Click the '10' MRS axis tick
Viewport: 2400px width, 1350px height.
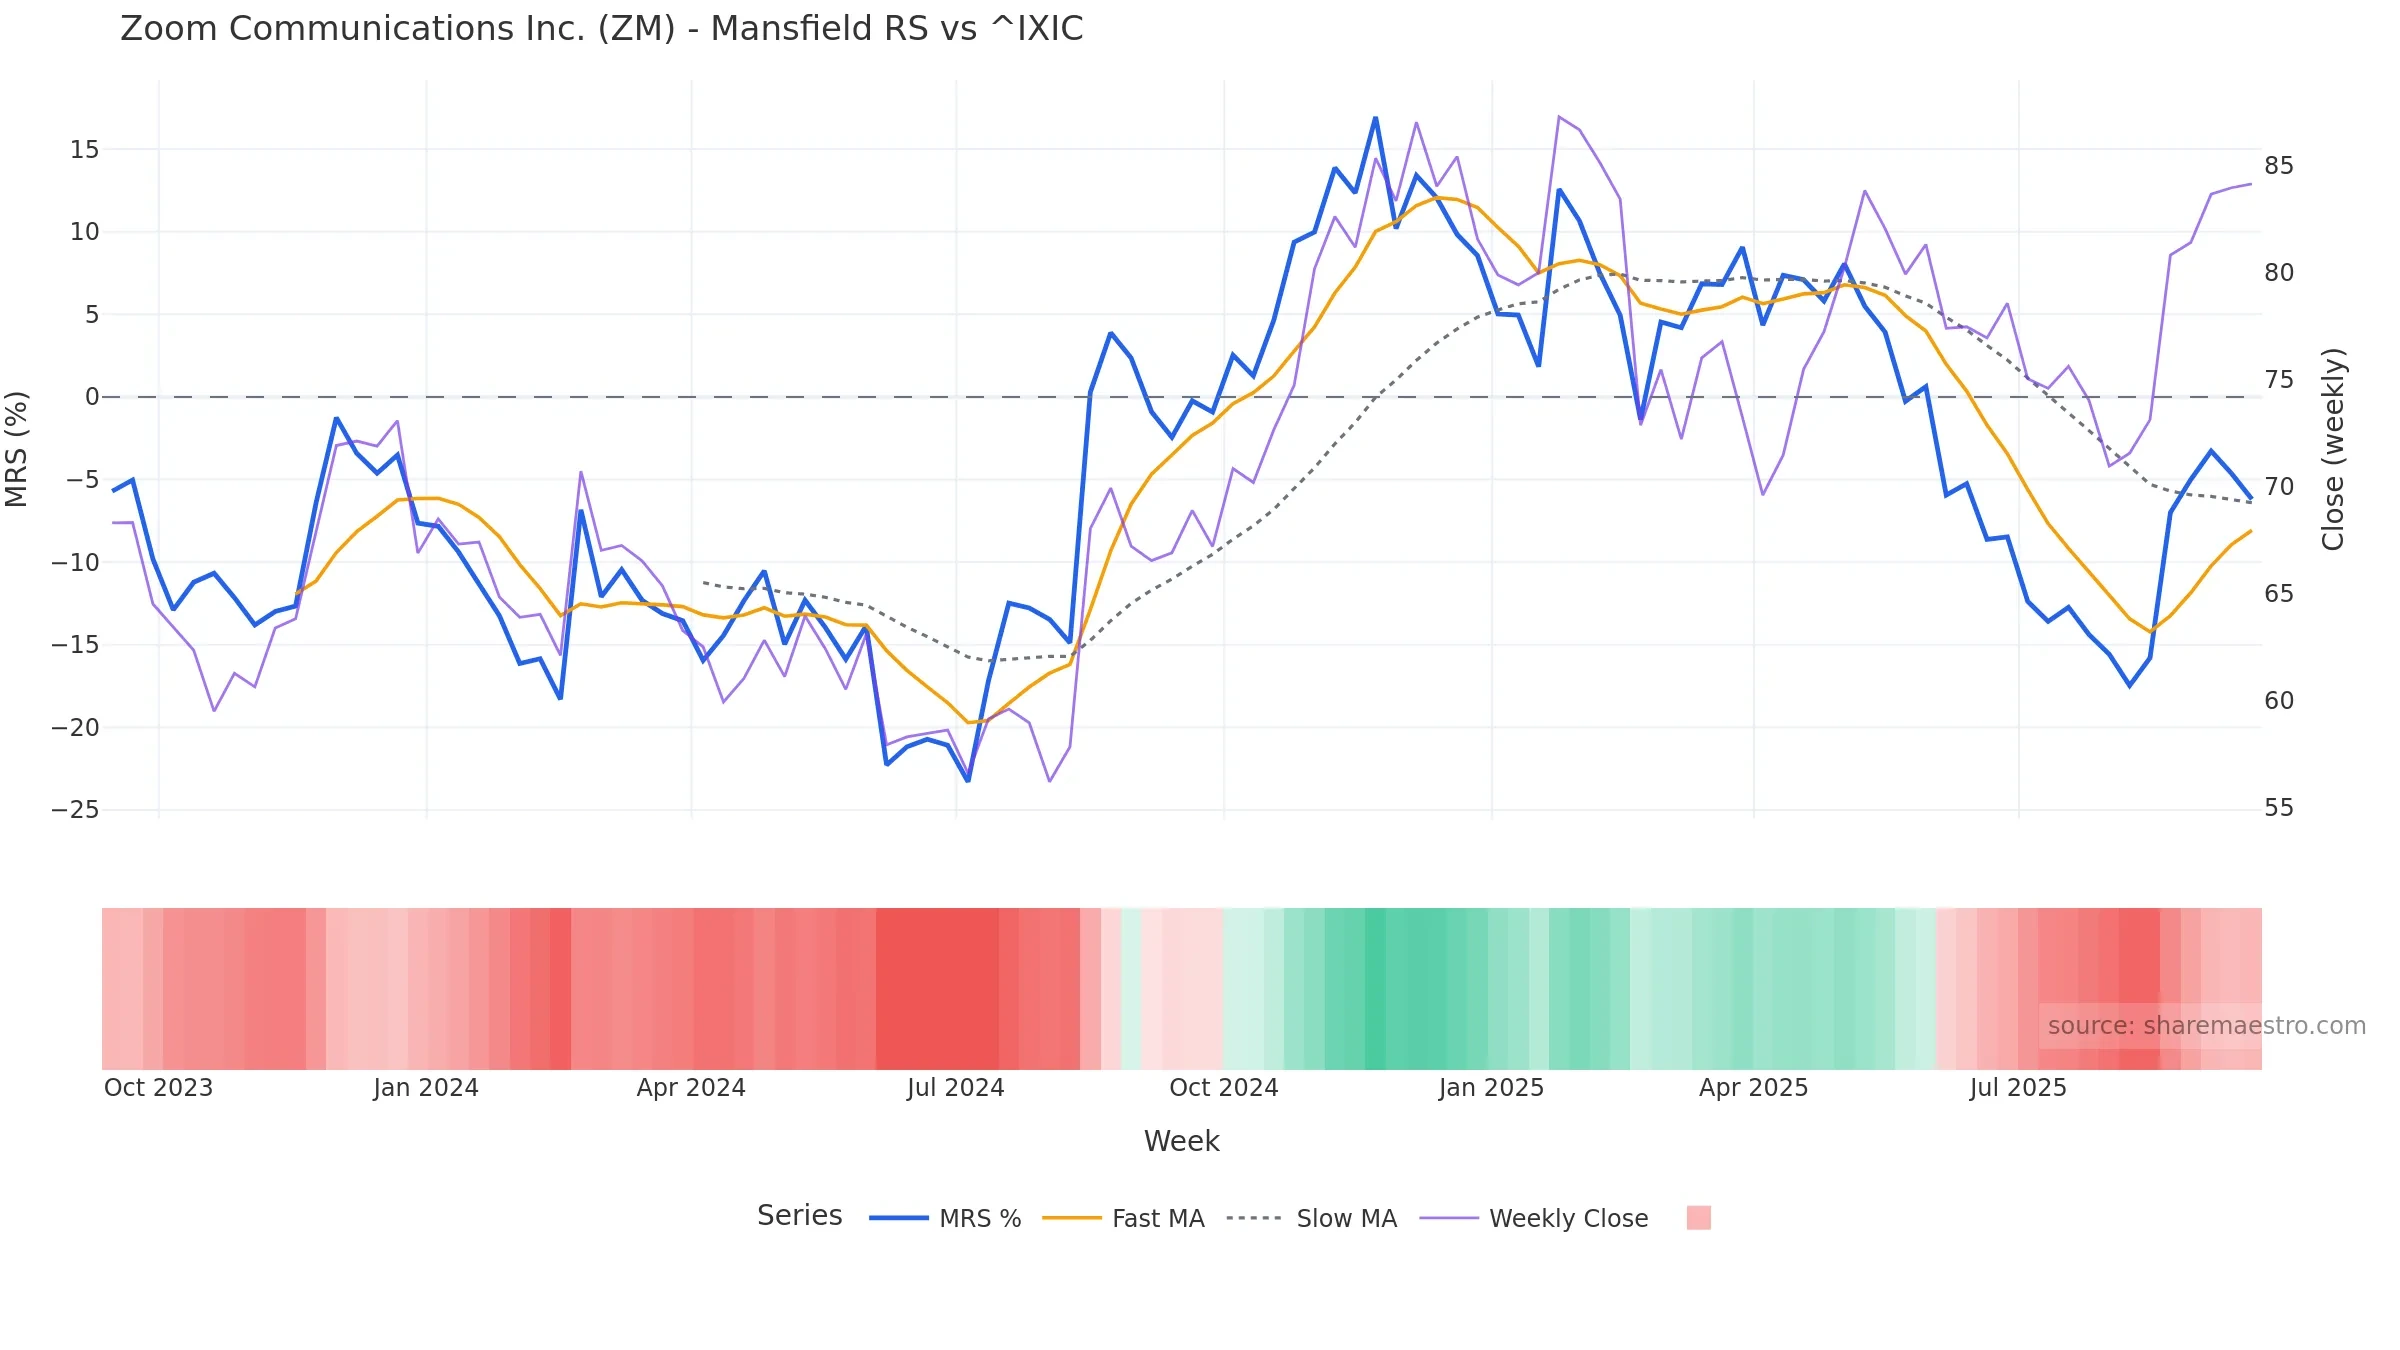tap(84, 232)
